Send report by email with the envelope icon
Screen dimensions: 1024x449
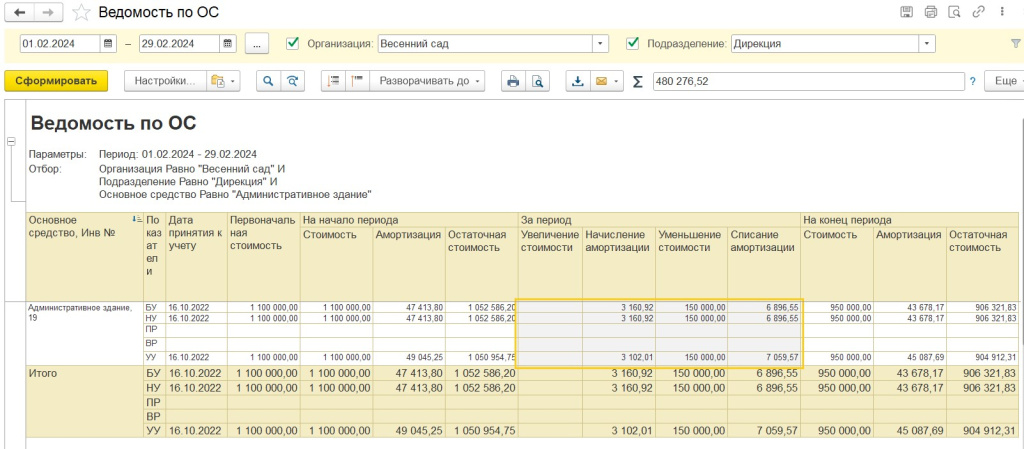click(x=601, y=81)
